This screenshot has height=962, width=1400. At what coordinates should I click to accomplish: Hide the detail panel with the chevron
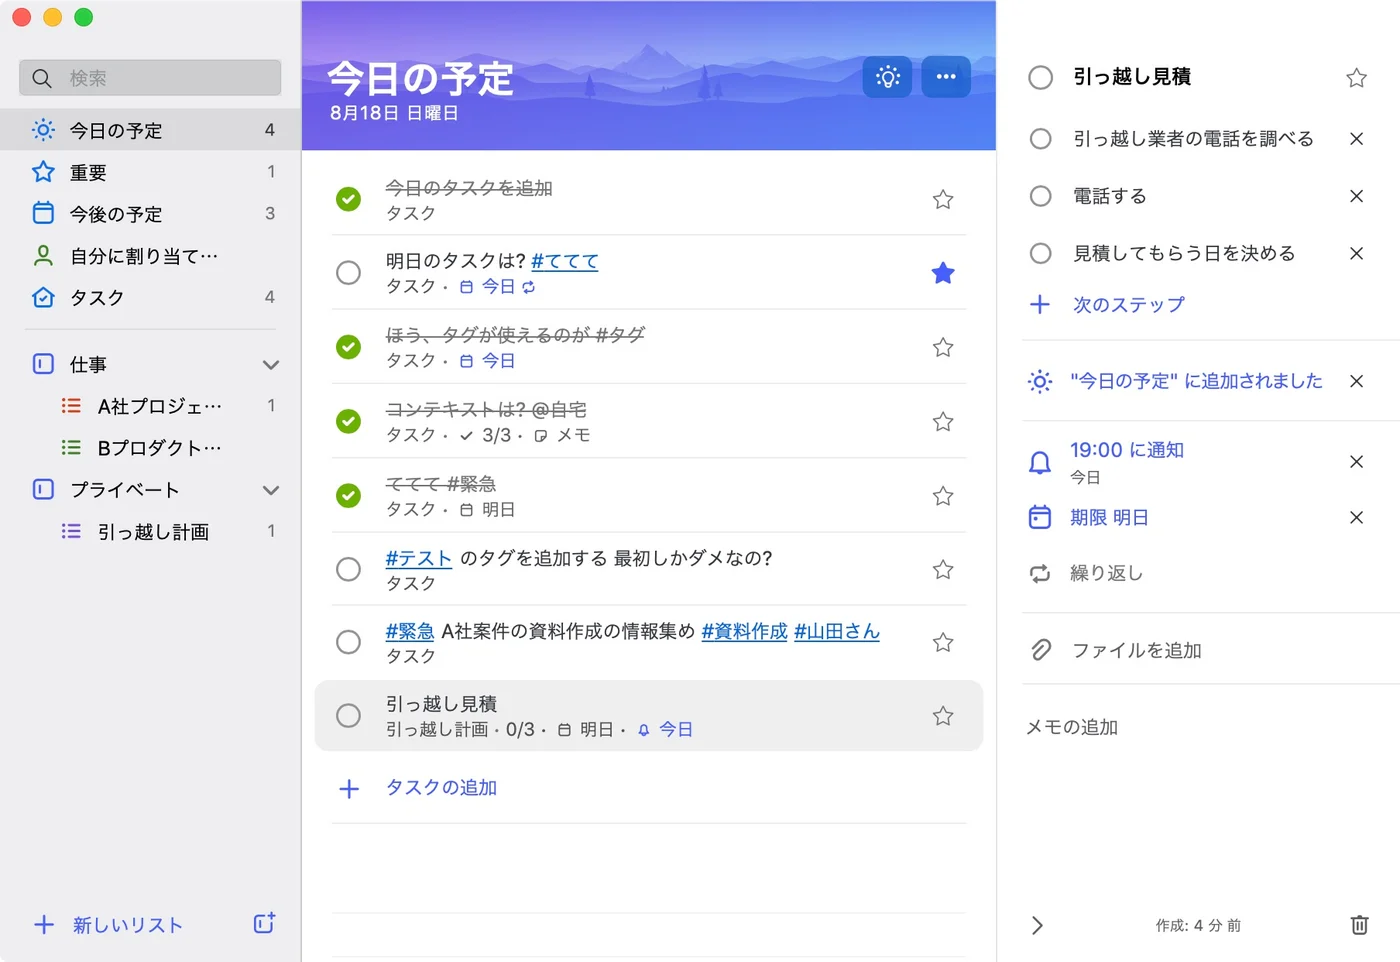(1037, 925)
